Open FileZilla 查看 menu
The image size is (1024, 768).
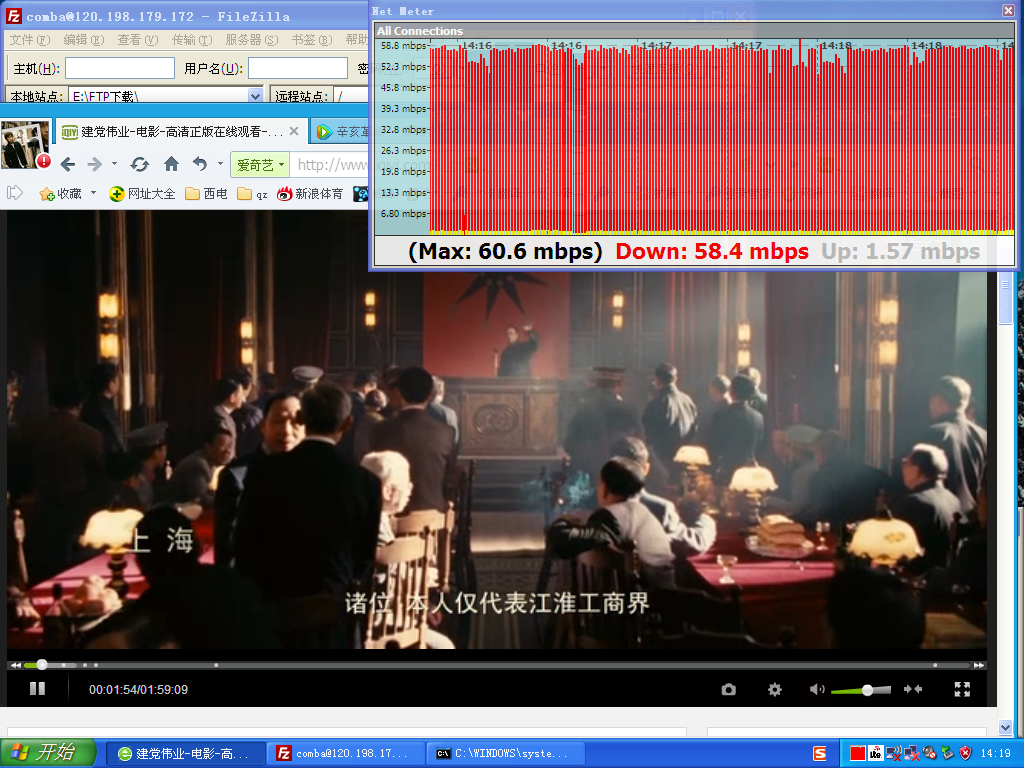[138, 40]
